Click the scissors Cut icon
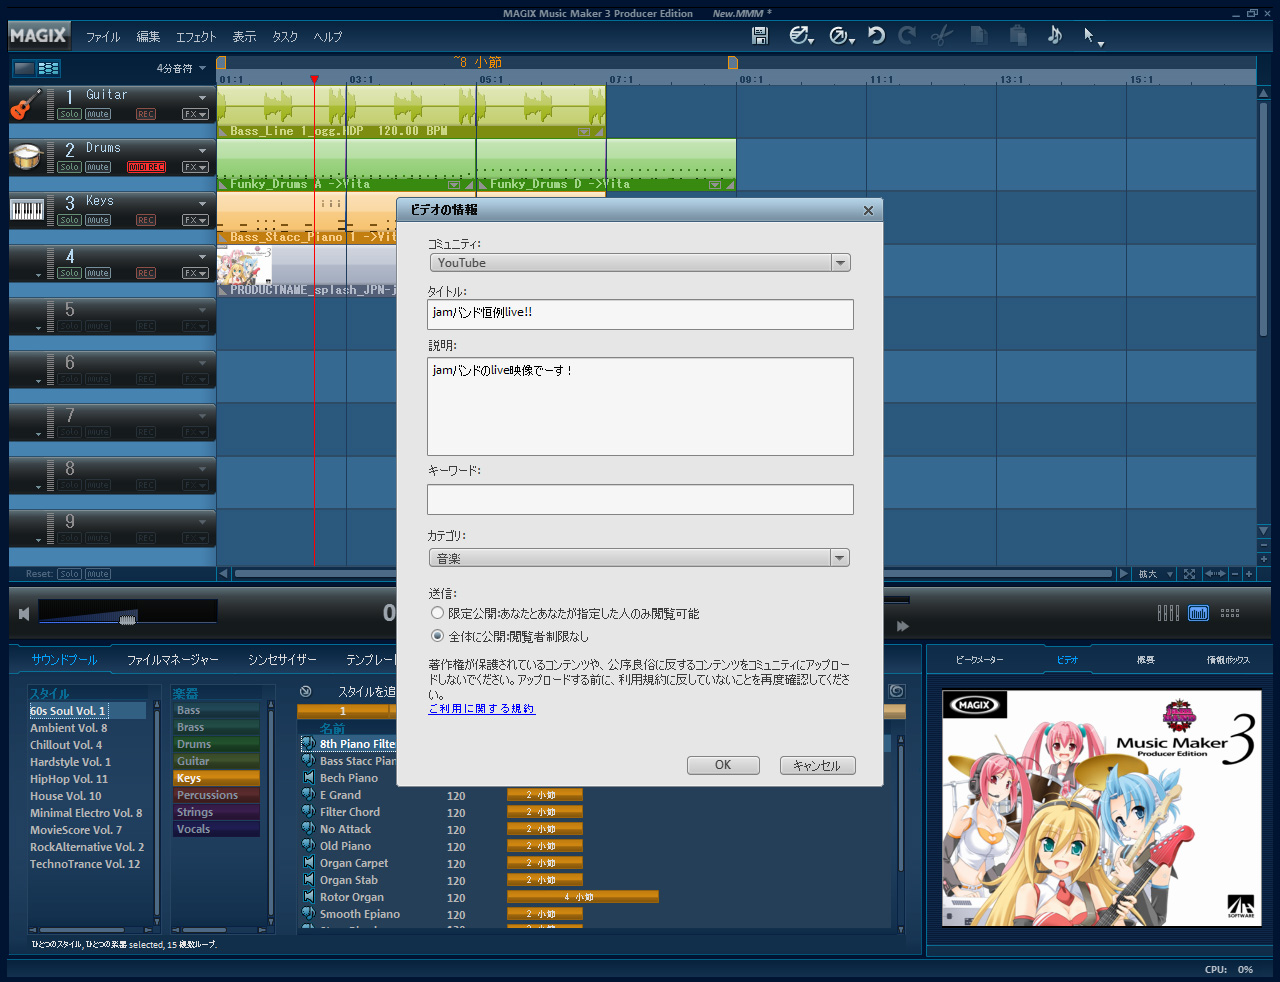The image size is (1280, 982). (x=942, y=35)
